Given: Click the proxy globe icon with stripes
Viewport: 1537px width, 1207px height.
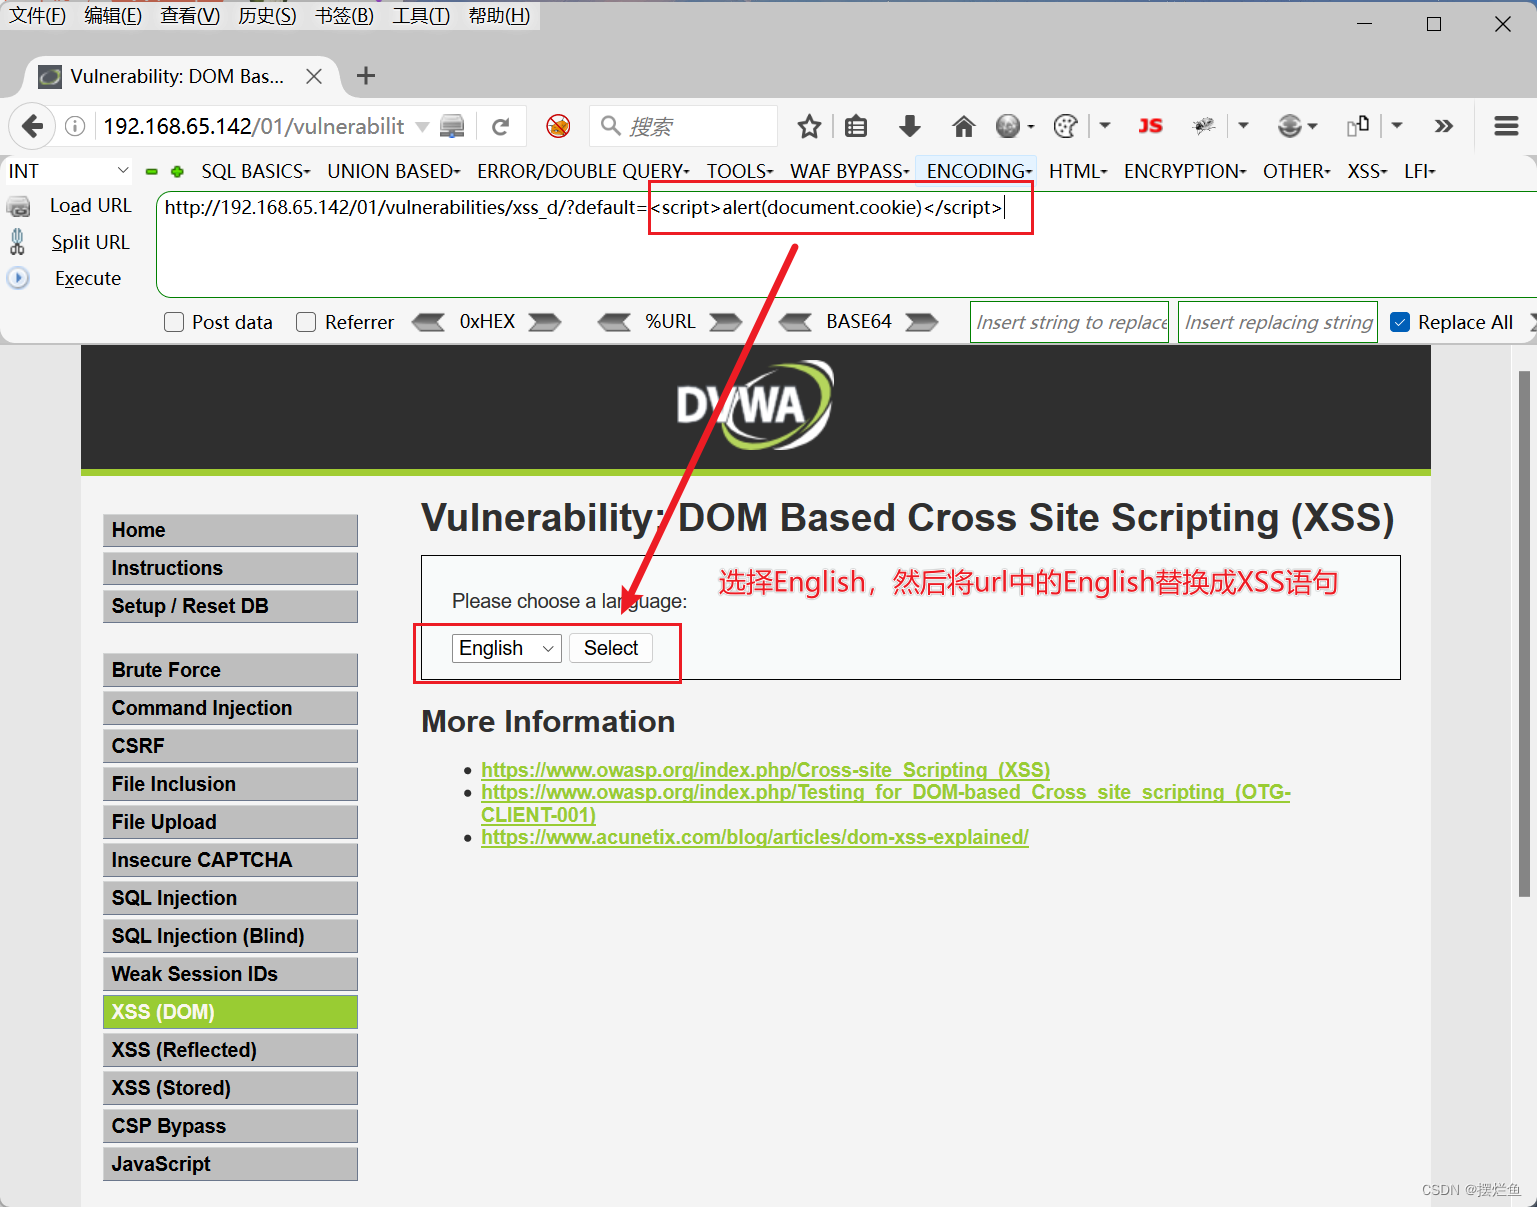Looking at the screenshot, I should 1290,126.
